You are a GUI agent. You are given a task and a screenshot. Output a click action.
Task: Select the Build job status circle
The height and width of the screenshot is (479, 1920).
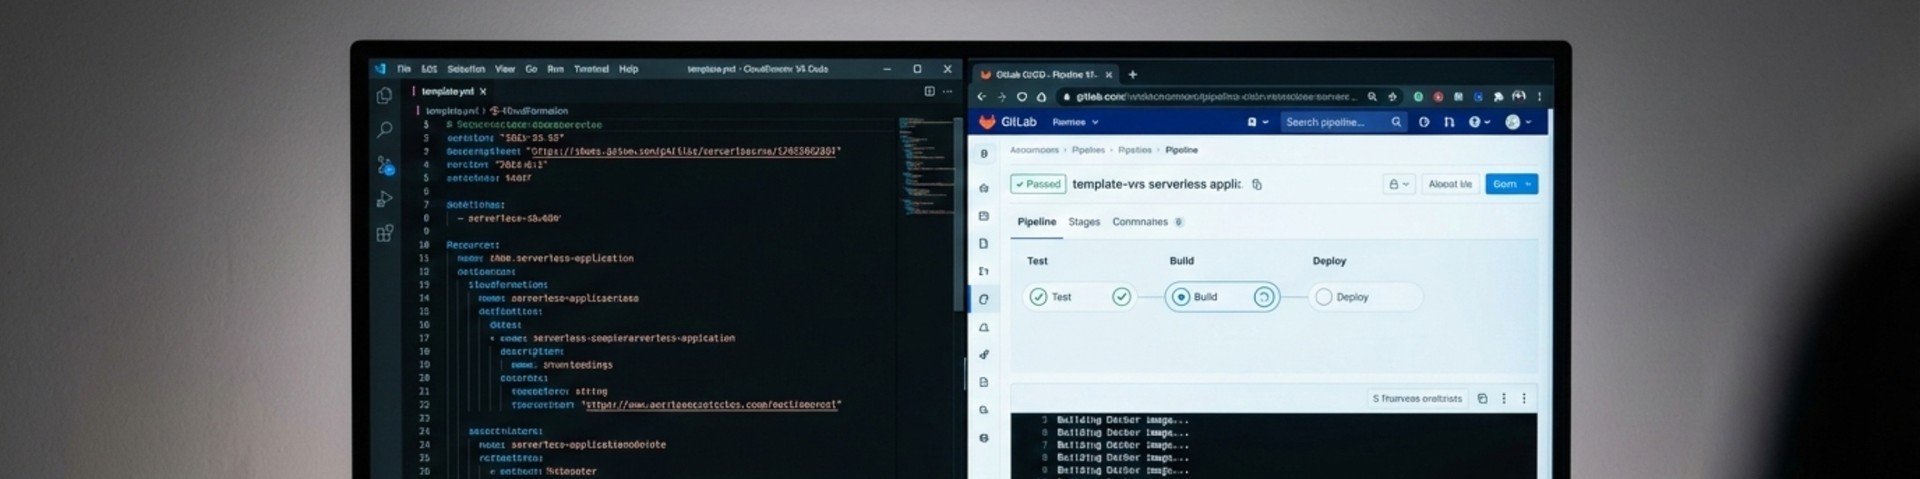(x=1181, y=297)
